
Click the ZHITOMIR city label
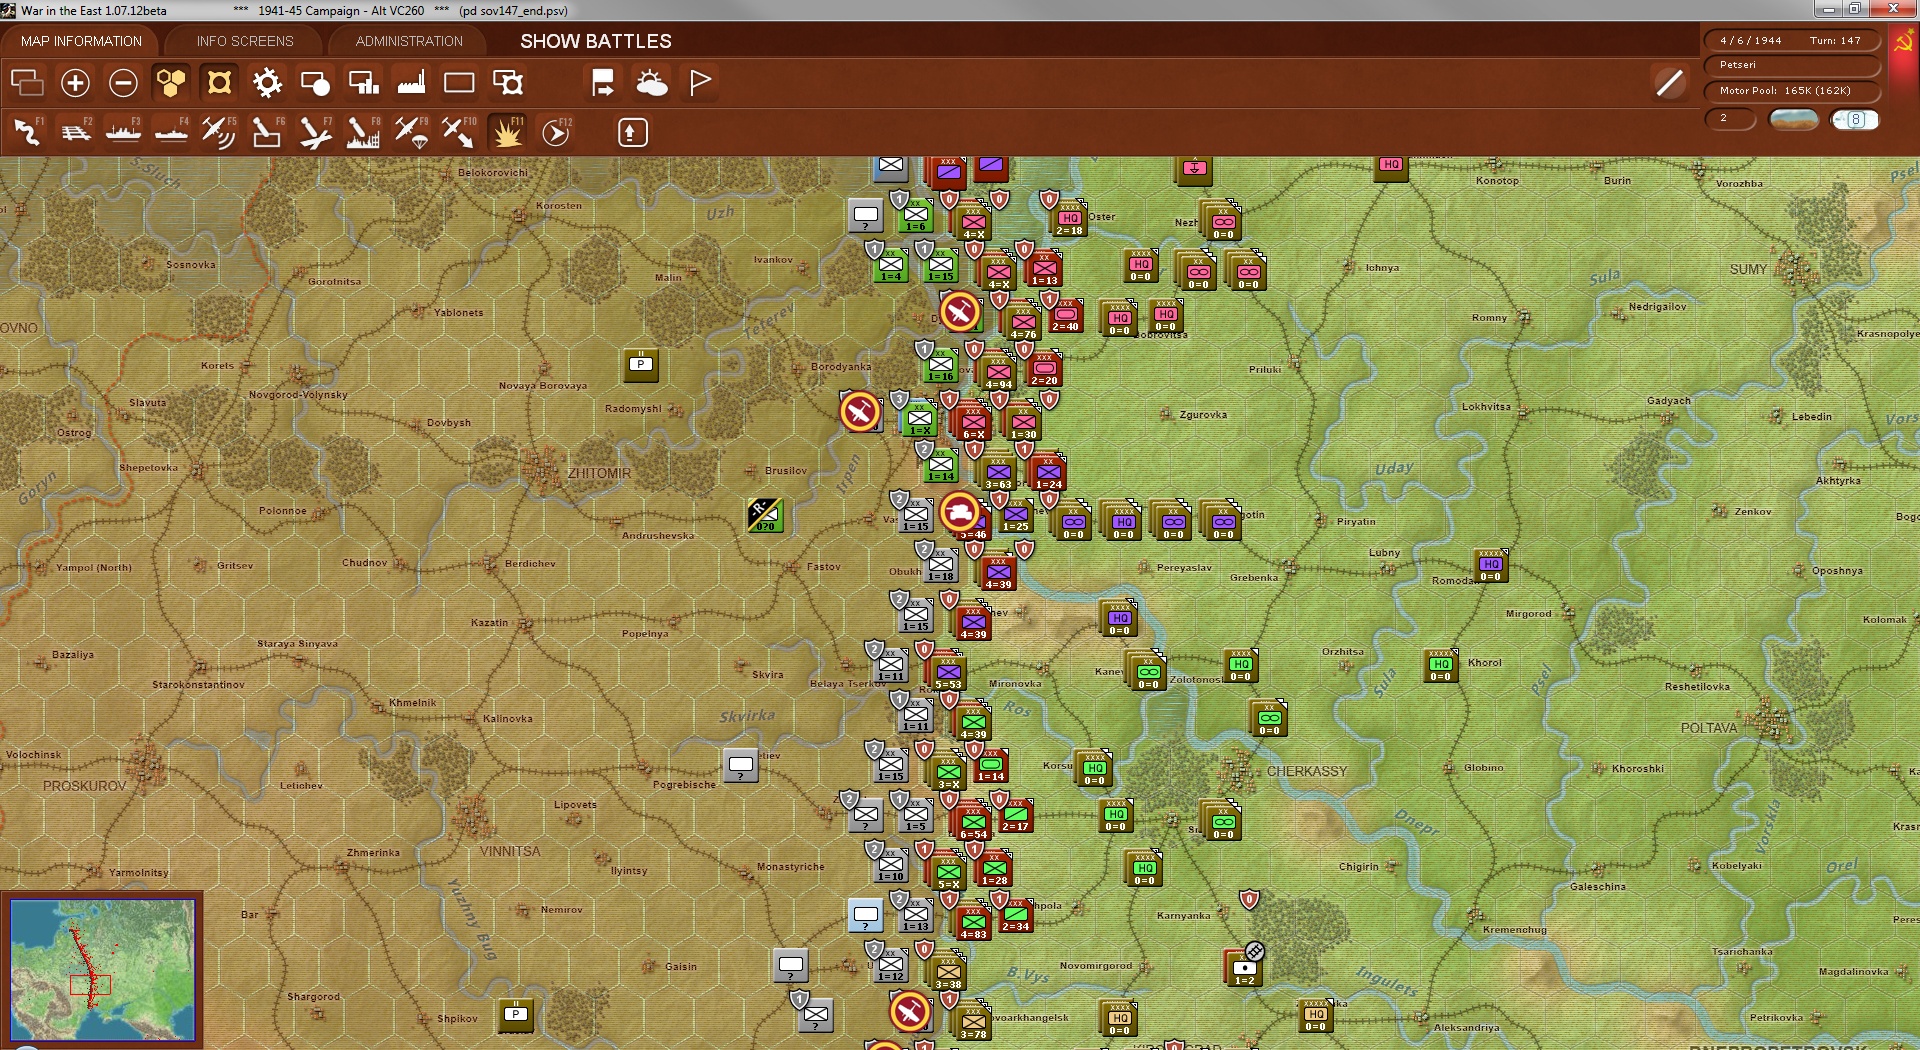[599, 473]
